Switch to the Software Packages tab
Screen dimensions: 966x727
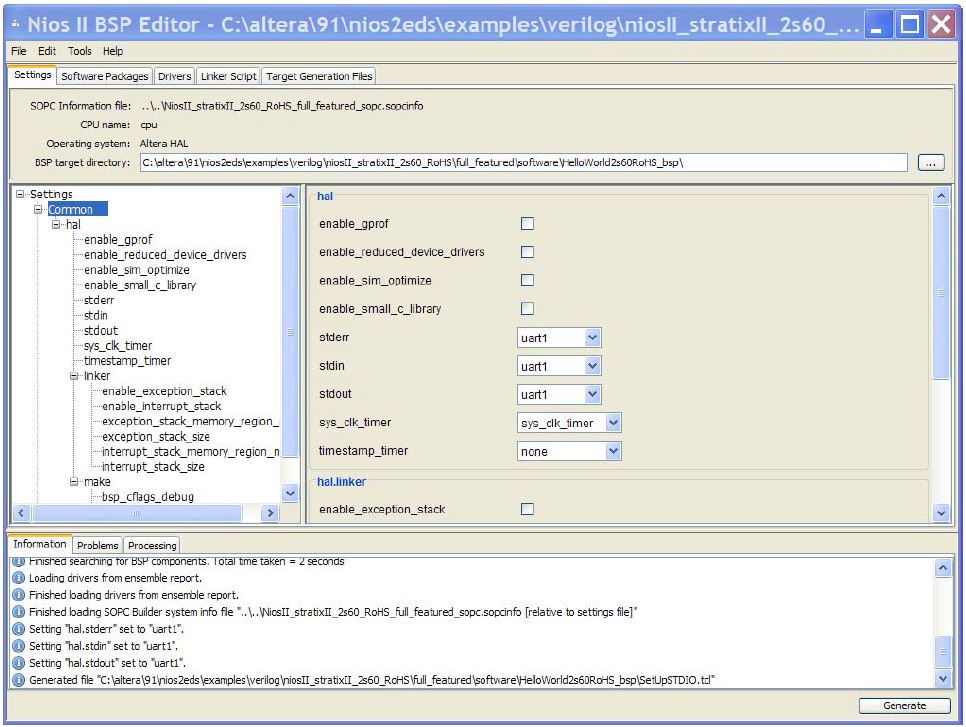(105, 76)
